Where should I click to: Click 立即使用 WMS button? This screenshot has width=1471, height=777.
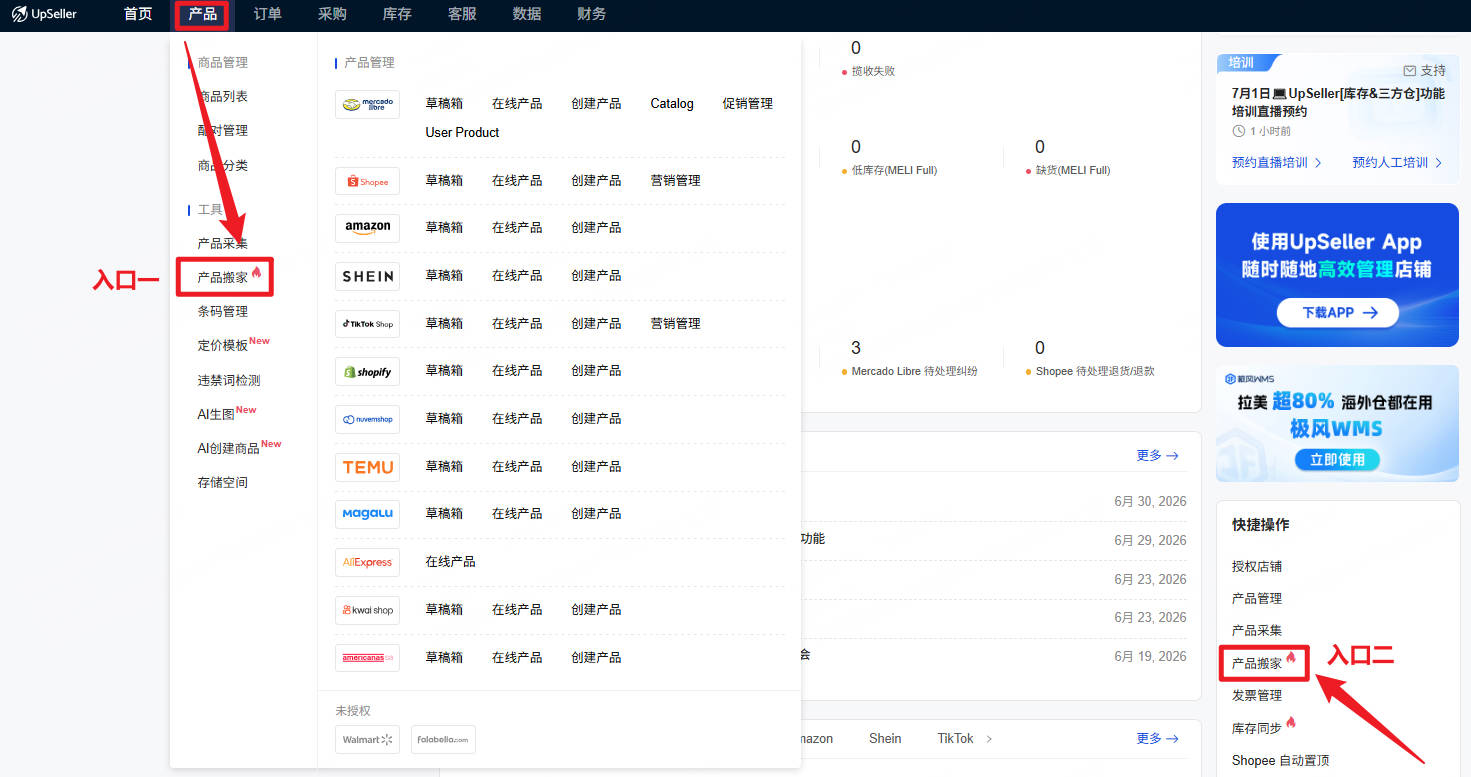pyautogui.click(x=1337, y=460)
